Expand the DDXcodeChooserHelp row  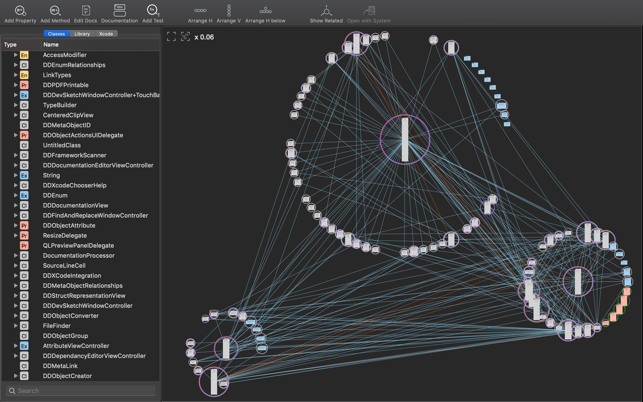tap(16, 185)
